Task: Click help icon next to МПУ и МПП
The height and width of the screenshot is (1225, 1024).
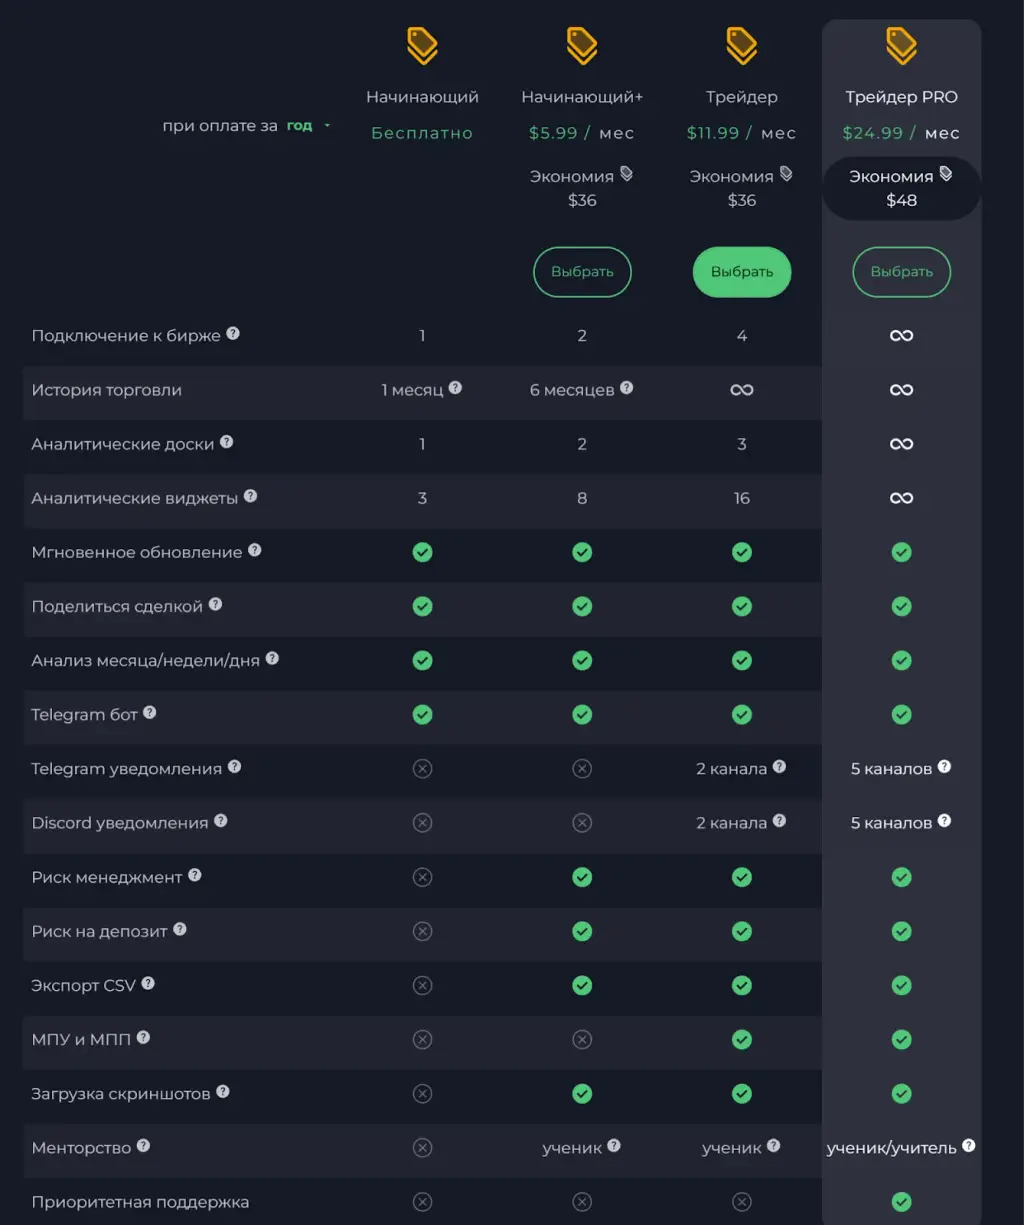Action: 143,1038
